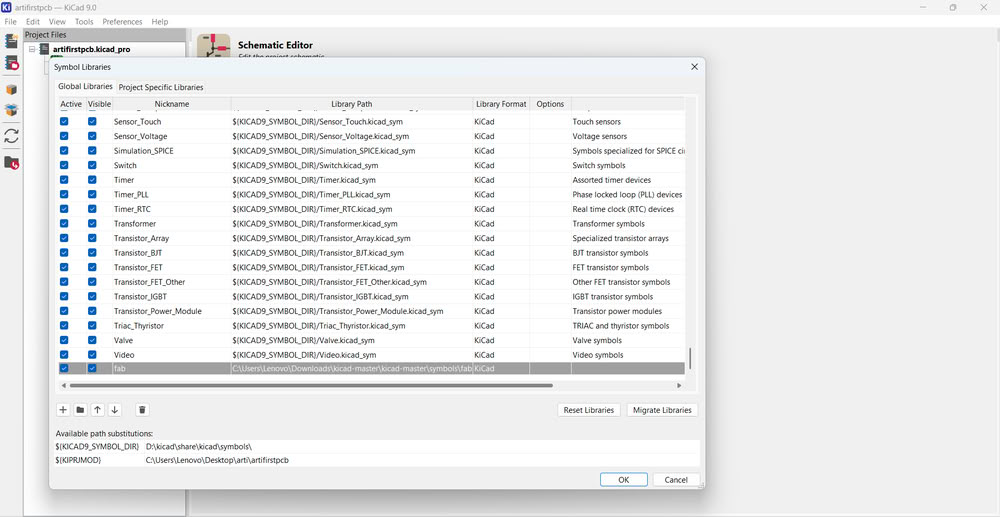Click the KiCad logo in title bar
1000x517 pixels.
coord(6,7)
